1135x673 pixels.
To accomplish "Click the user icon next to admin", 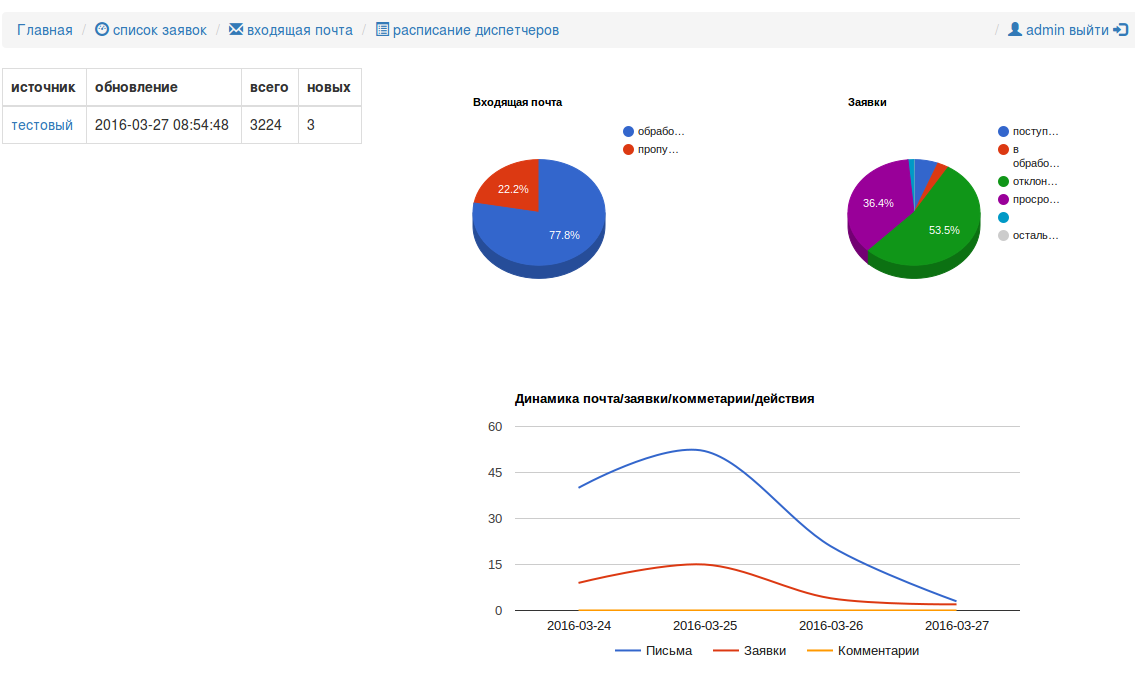I will (1015, 30).
